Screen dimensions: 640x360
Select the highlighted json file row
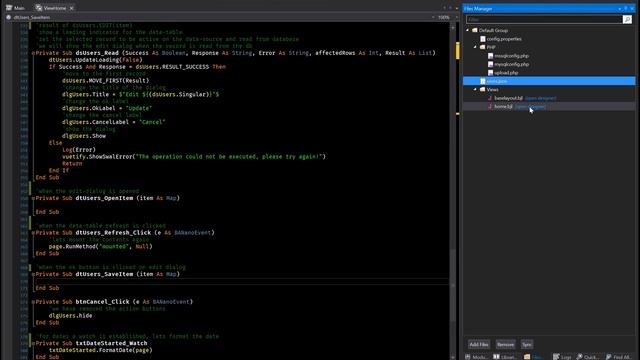point(549,81)
